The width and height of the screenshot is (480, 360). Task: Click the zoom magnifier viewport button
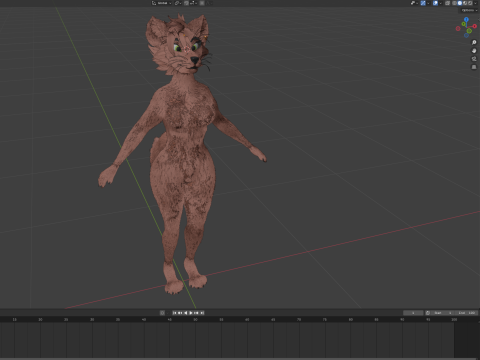click(474, 43)
